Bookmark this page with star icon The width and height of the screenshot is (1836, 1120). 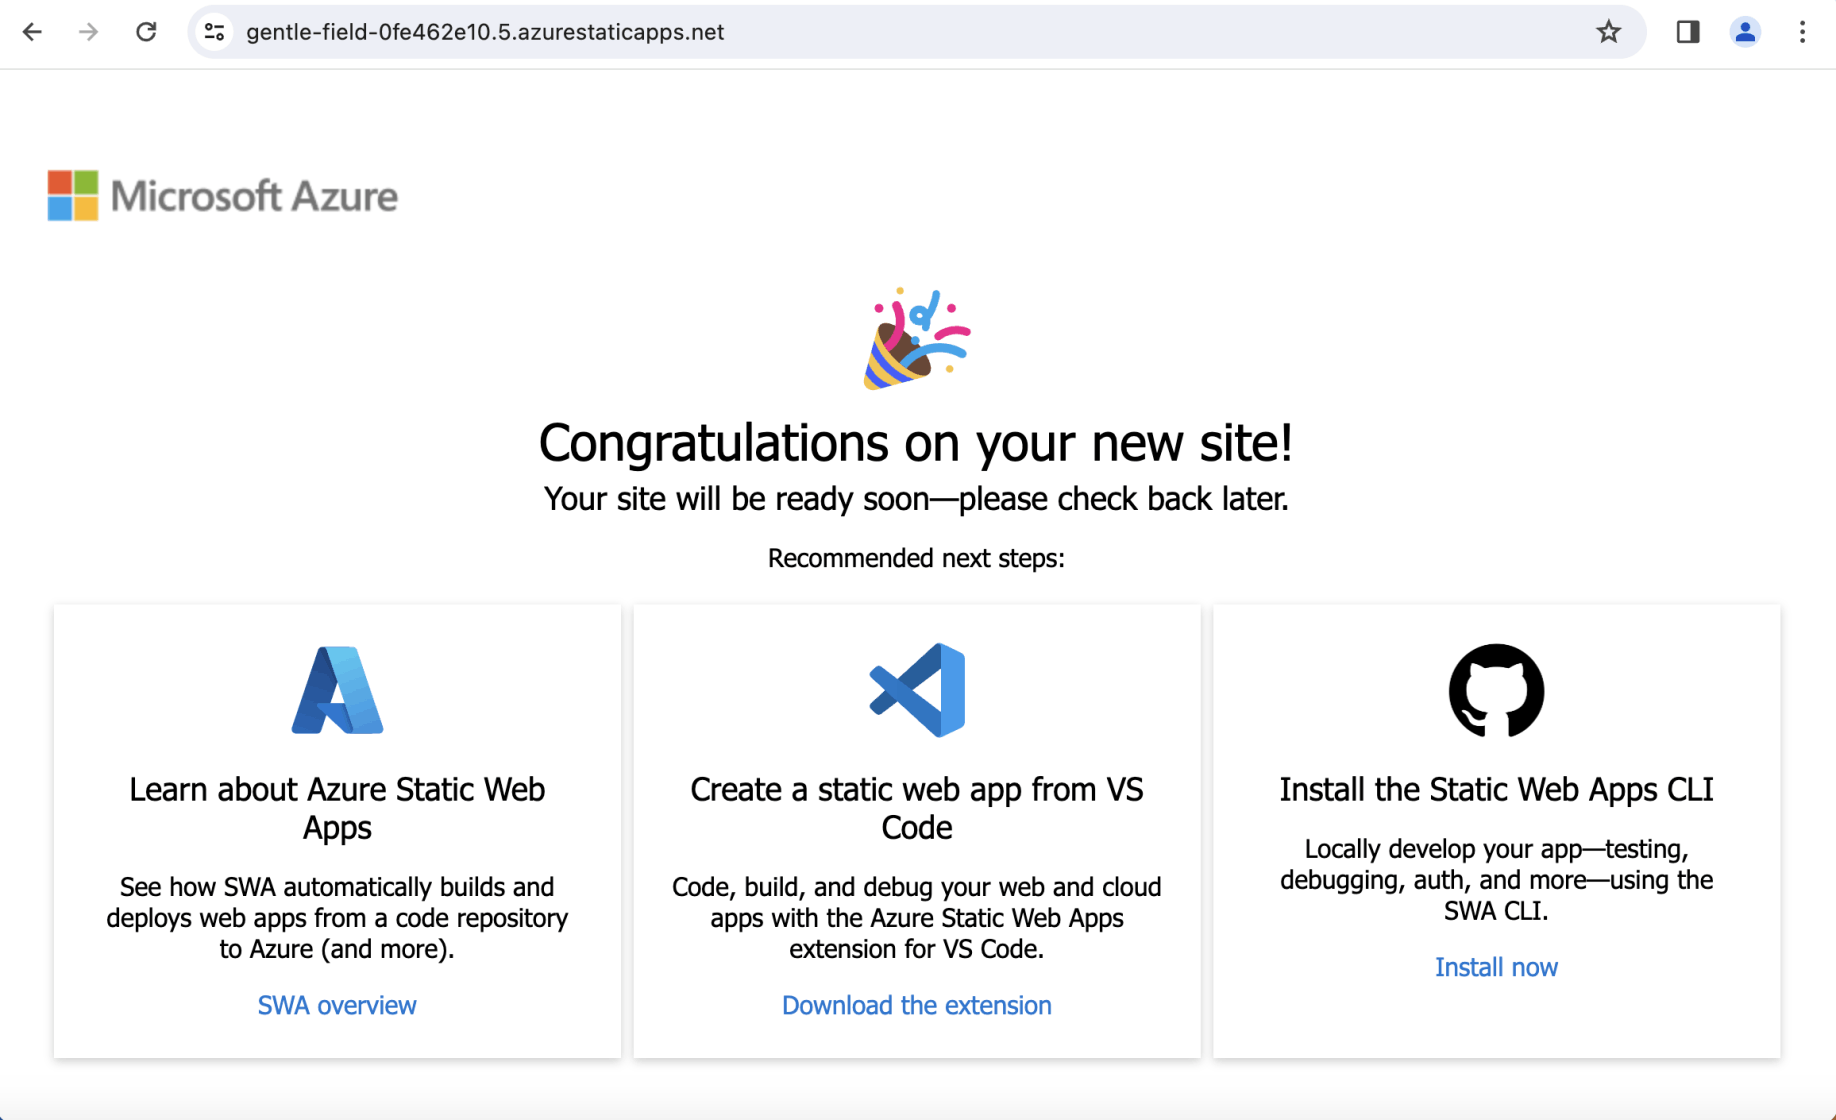click(1608, 32)
